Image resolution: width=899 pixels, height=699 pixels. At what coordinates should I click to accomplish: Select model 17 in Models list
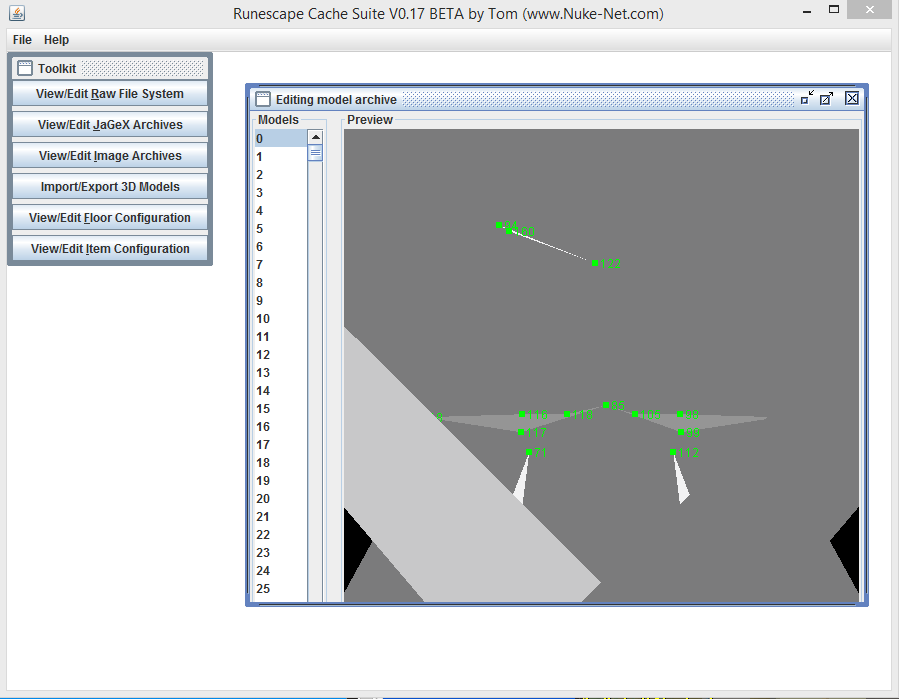(281, 444)
